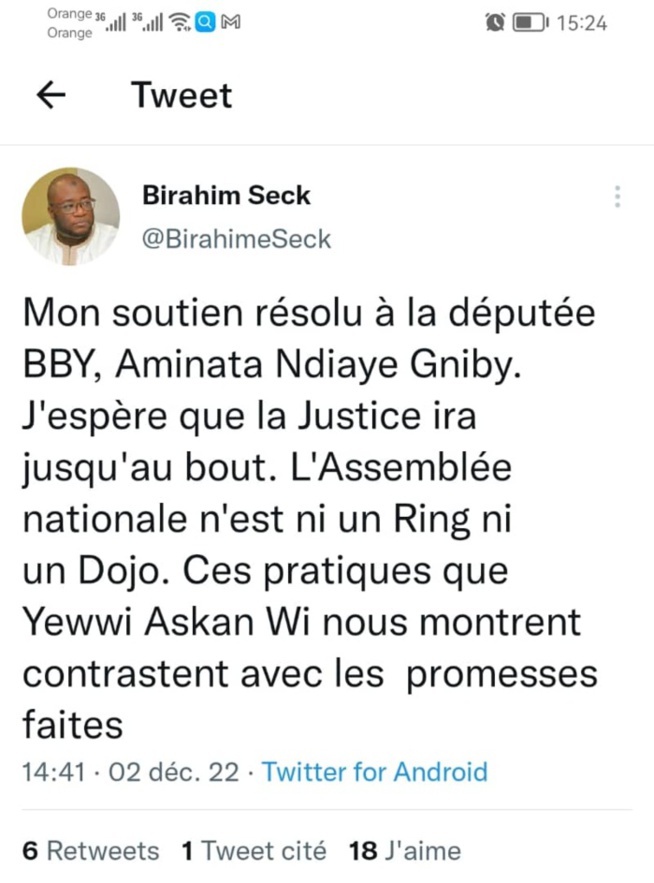
Task: Open the tweet options three-dot menu
Action: pyautogui.click(x=618, y=198)
